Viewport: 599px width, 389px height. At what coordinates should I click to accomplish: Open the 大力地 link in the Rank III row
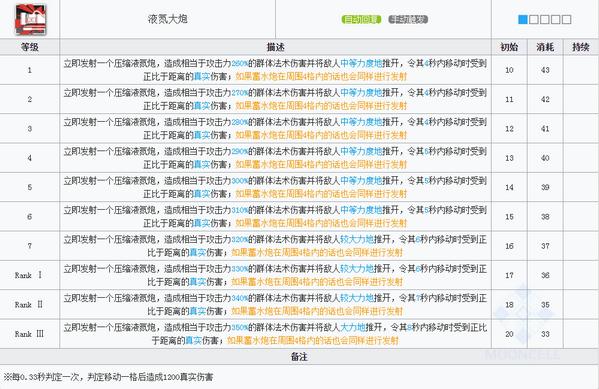coord(353,327)
